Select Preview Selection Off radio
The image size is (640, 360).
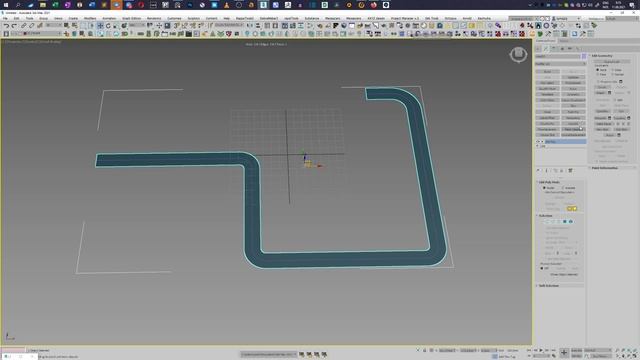542,269
